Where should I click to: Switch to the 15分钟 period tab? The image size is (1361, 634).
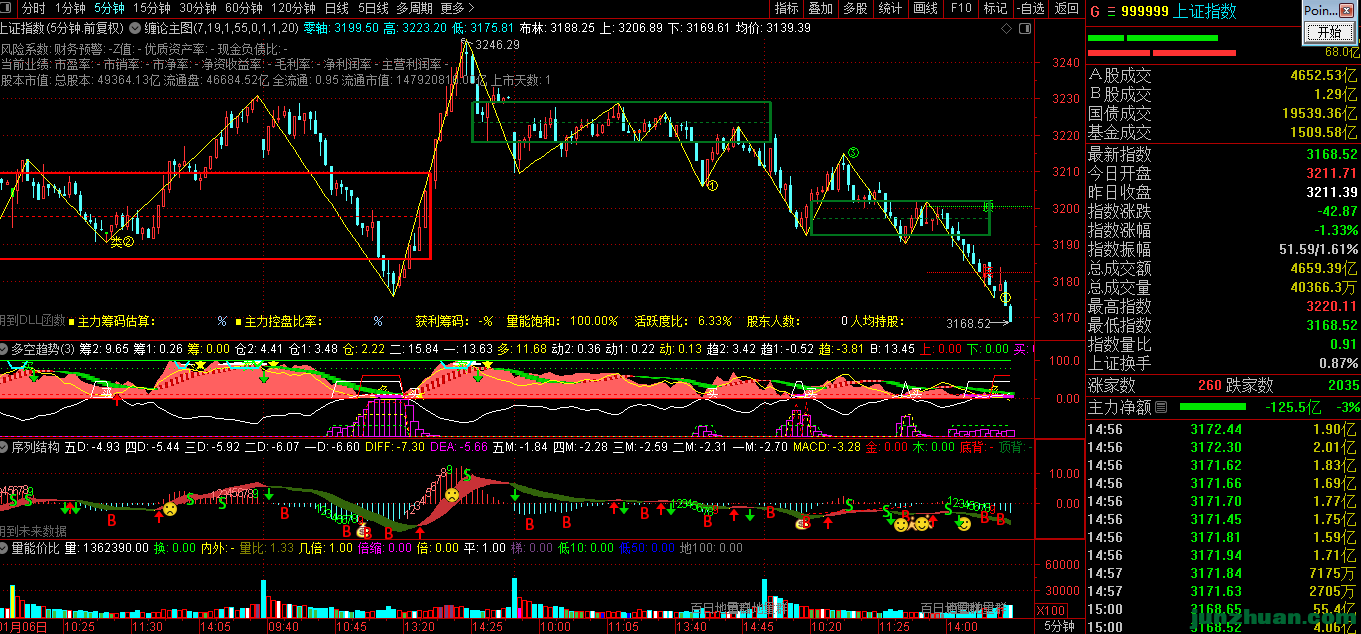[x=151, y=8]
